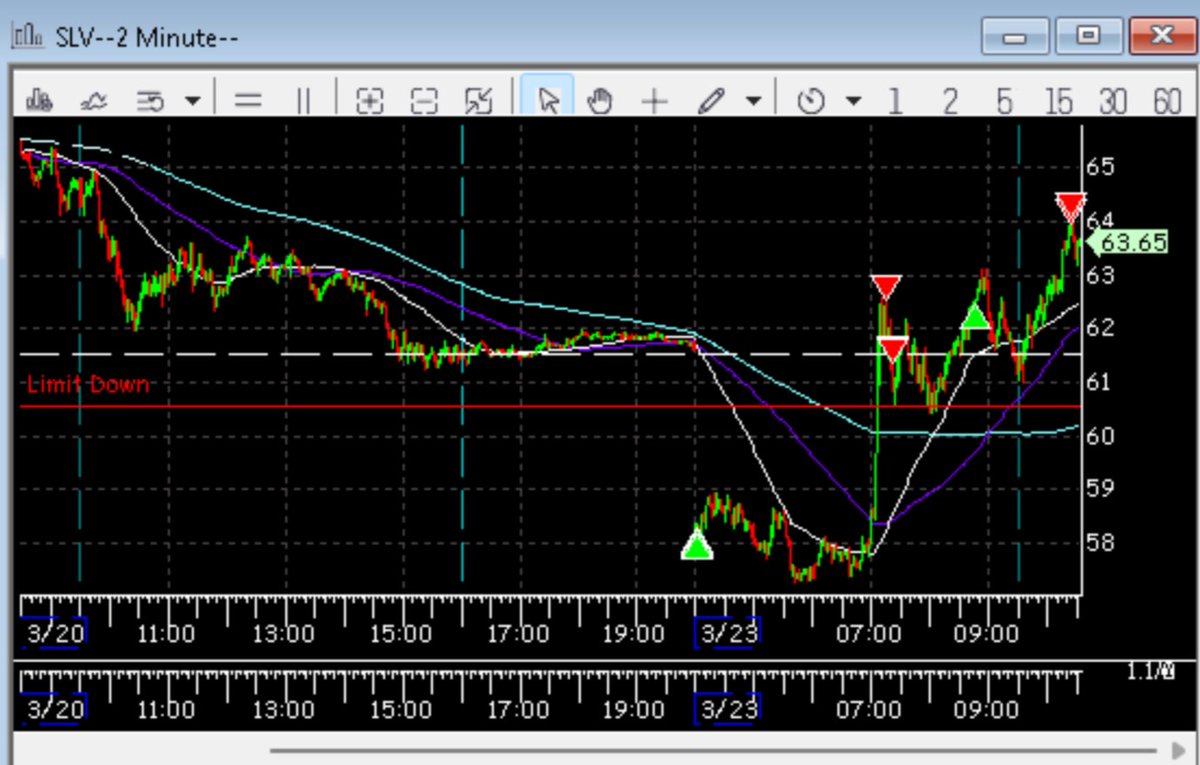
Task: Click the 13:00 label on the chart time axis
Action: tap(282, 633)
